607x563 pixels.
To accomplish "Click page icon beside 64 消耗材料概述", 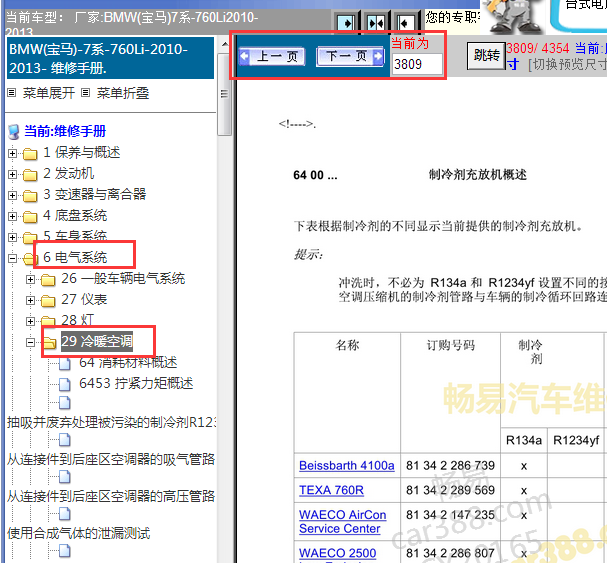I will (65, 364).
